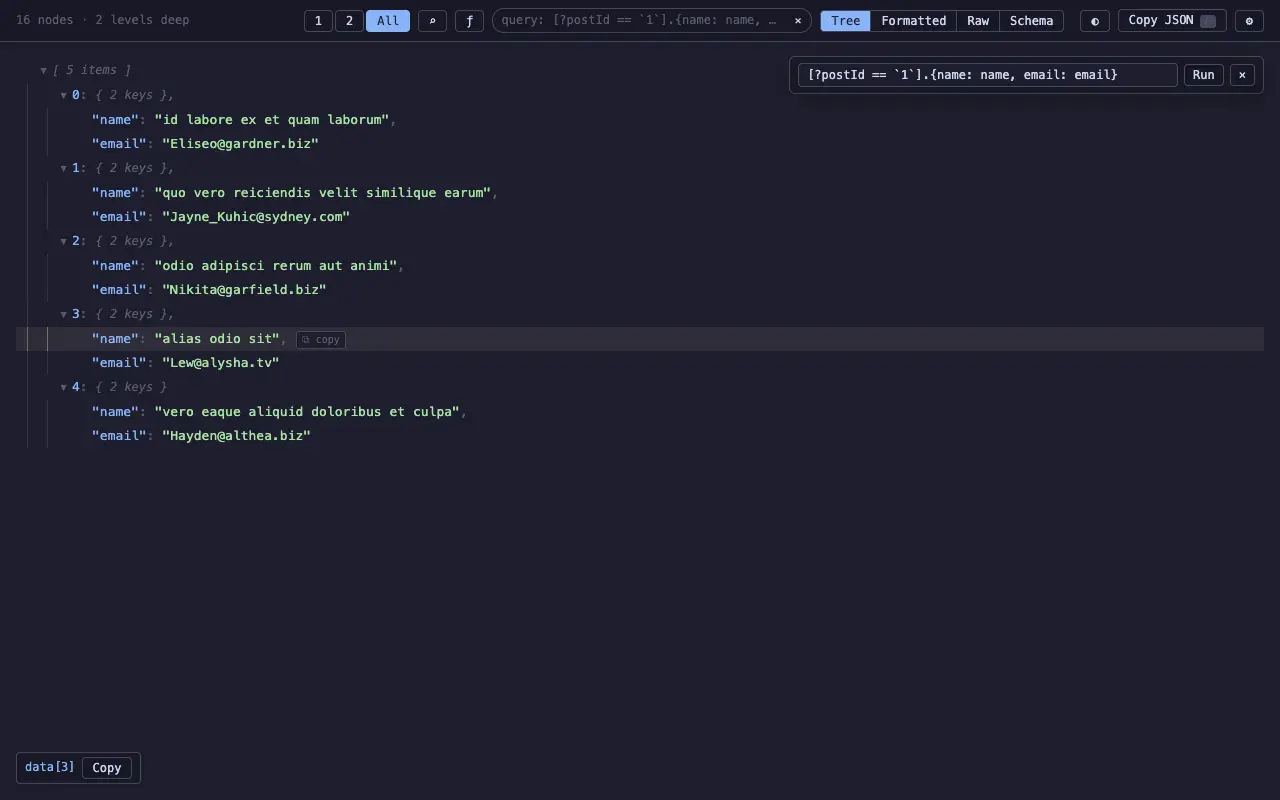Screen dimensions: 1280x800
Task: Click the data[3] path label
Action: point(50,767)
